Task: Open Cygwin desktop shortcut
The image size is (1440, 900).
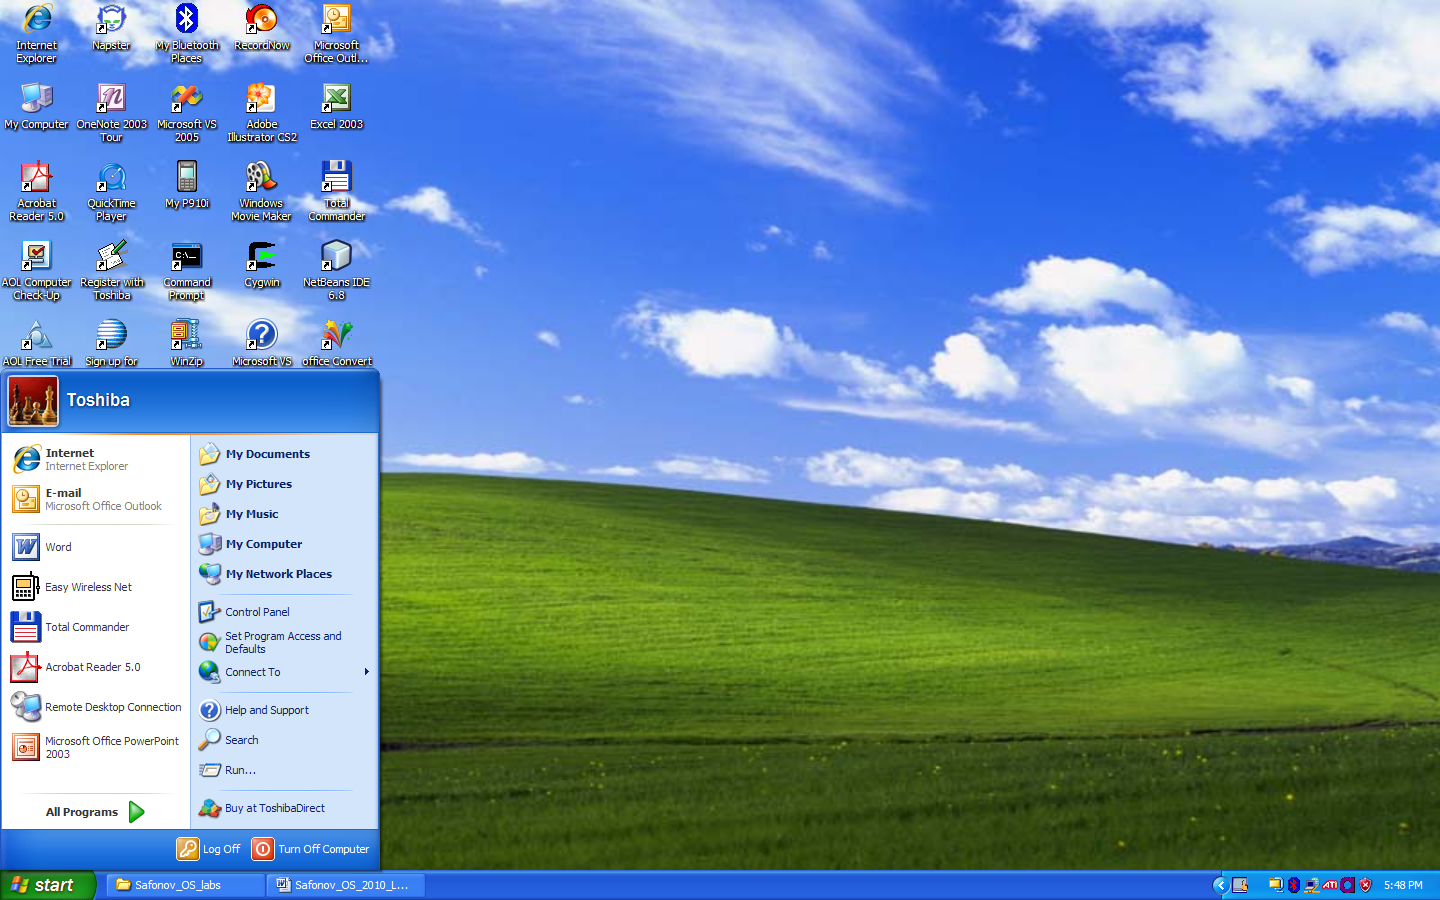Action: click(x=262, y=264)
